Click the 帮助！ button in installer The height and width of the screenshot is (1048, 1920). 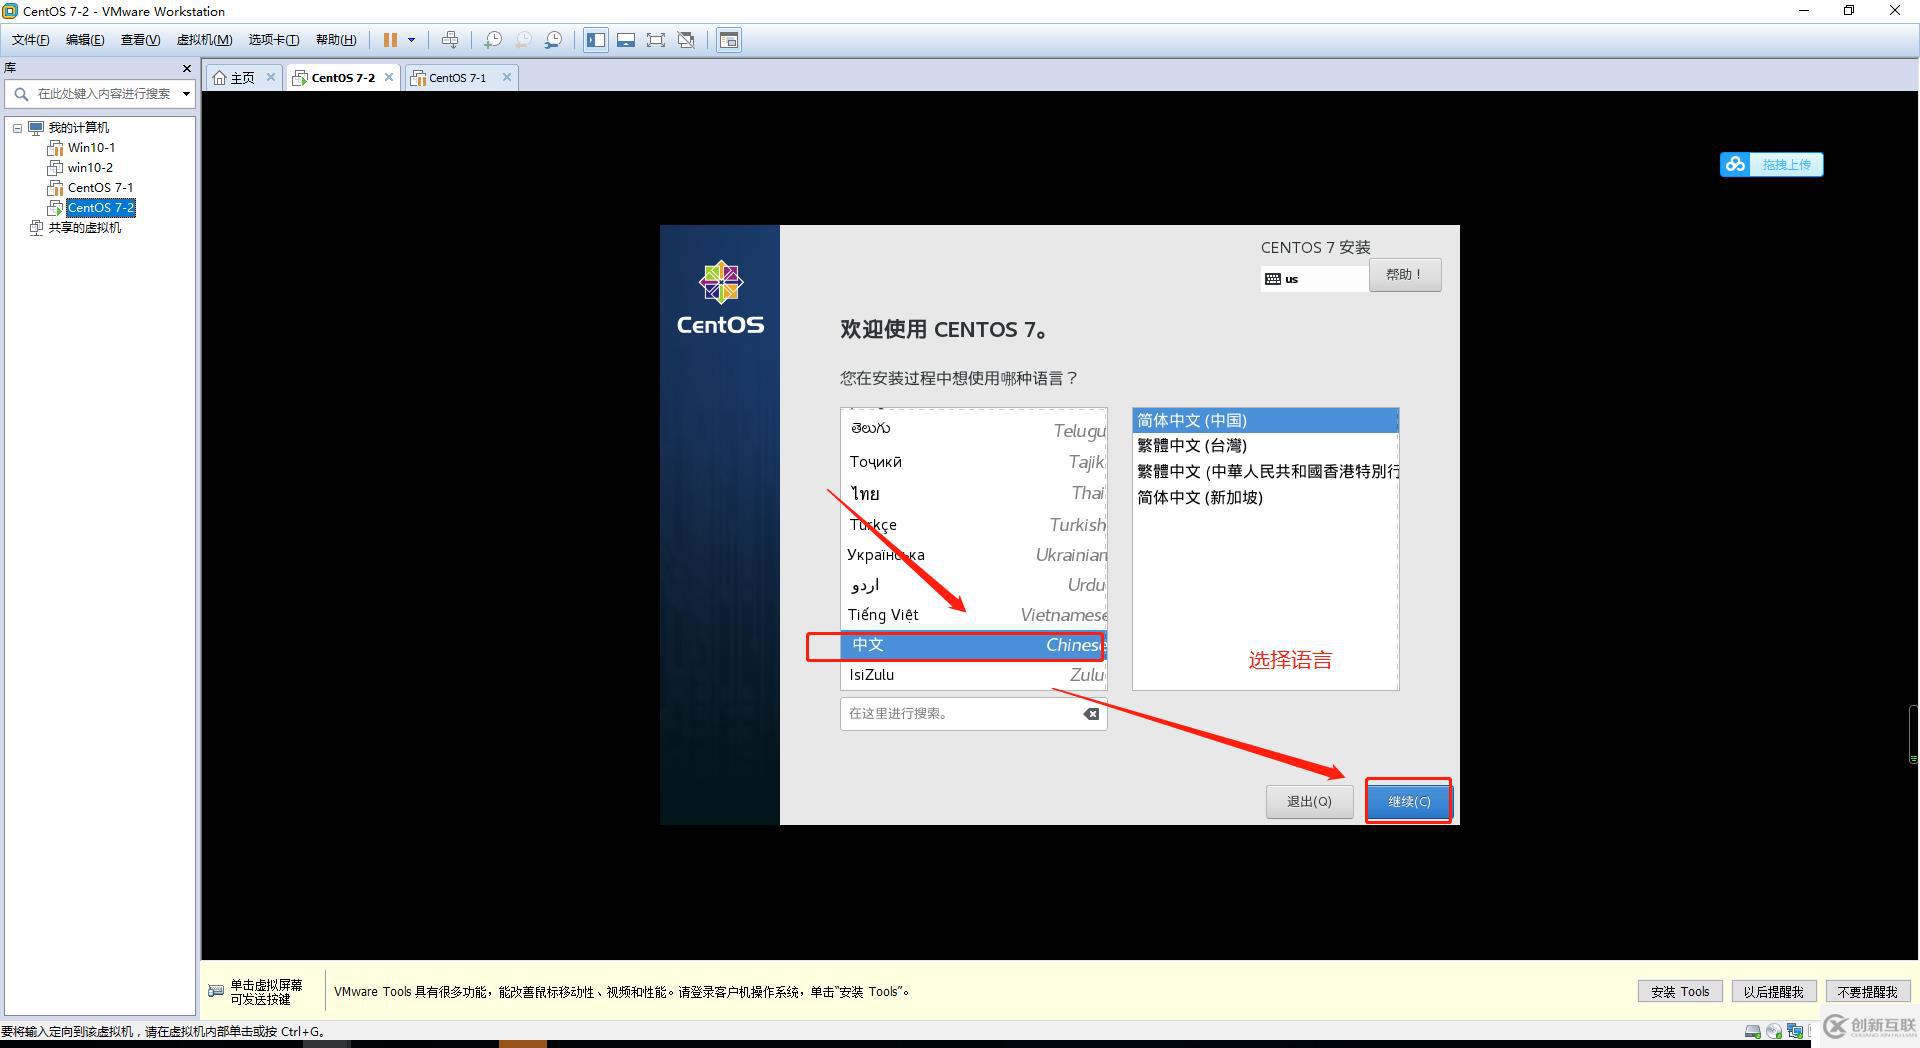click(x=1405, y=274)
